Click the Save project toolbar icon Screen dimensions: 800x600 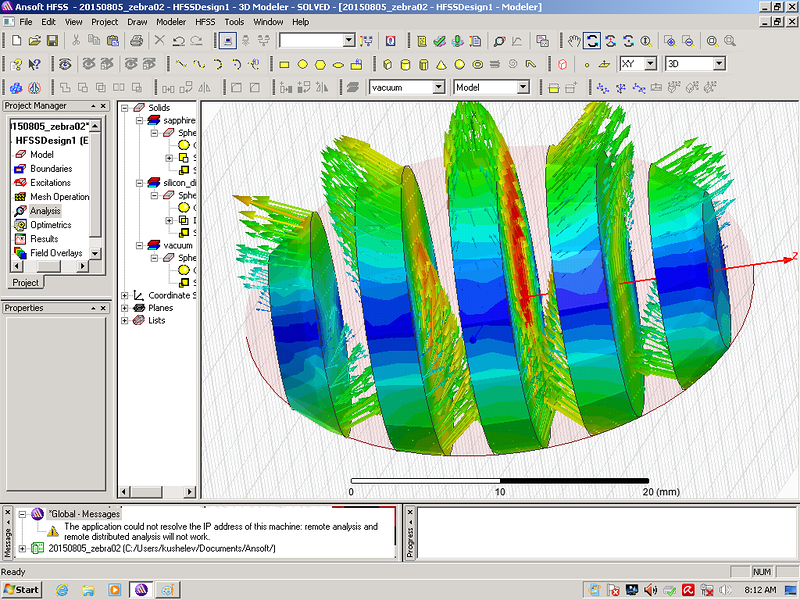51,41
